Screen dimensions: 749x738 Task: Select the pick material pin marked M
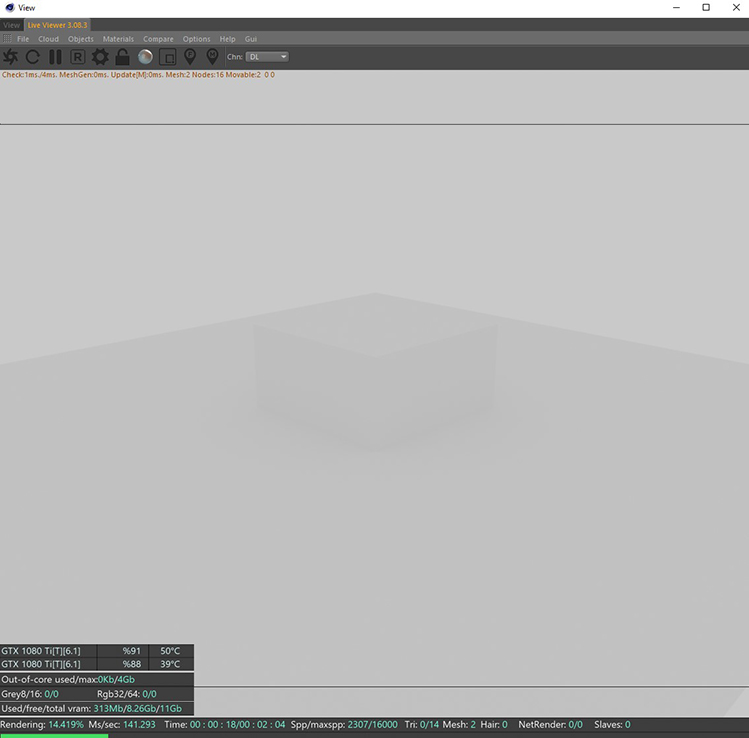tap(212, 57)
